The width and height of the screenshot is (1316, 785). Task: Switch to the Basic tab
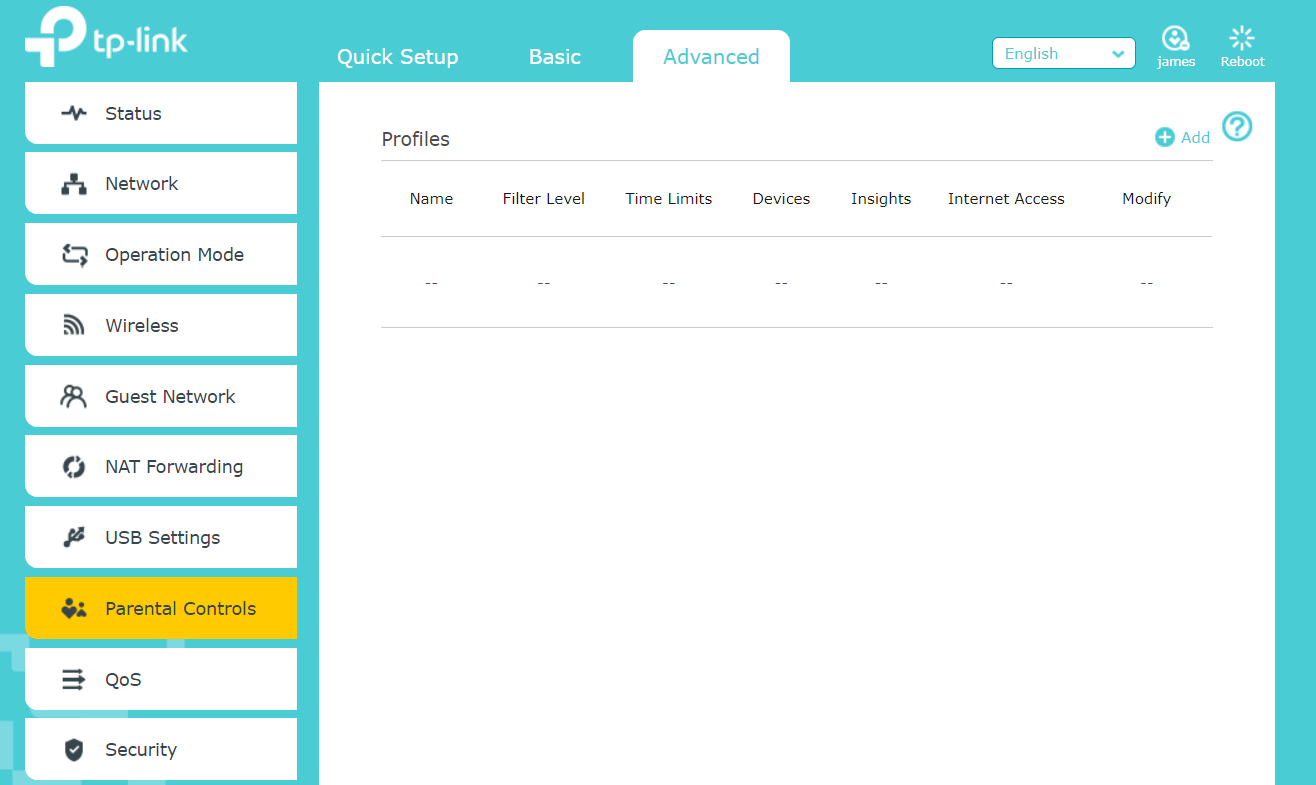554,57
